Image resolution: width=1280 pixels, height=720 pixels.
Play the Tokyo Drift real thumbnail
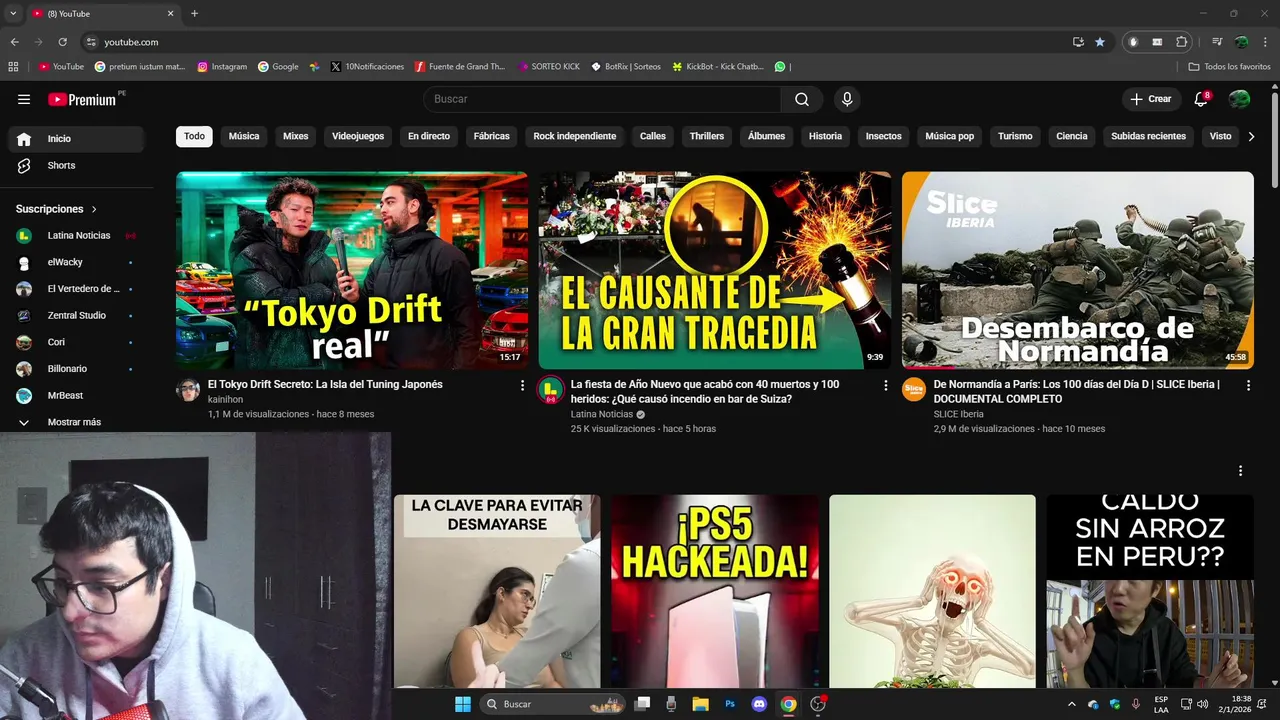pyautogui.click(x=352, y=270)
